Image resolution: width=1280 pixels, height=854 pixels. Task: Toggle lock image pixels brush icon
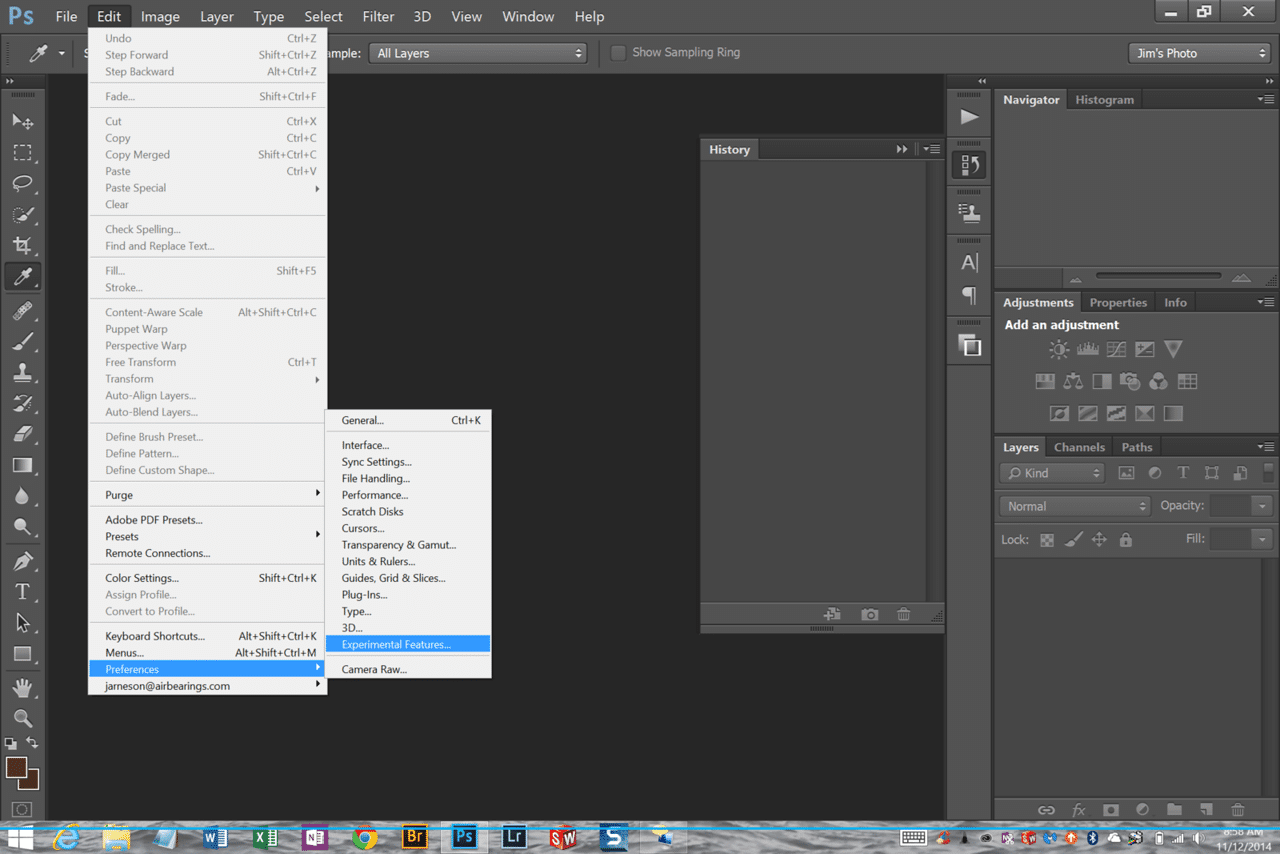[1073, 540]
